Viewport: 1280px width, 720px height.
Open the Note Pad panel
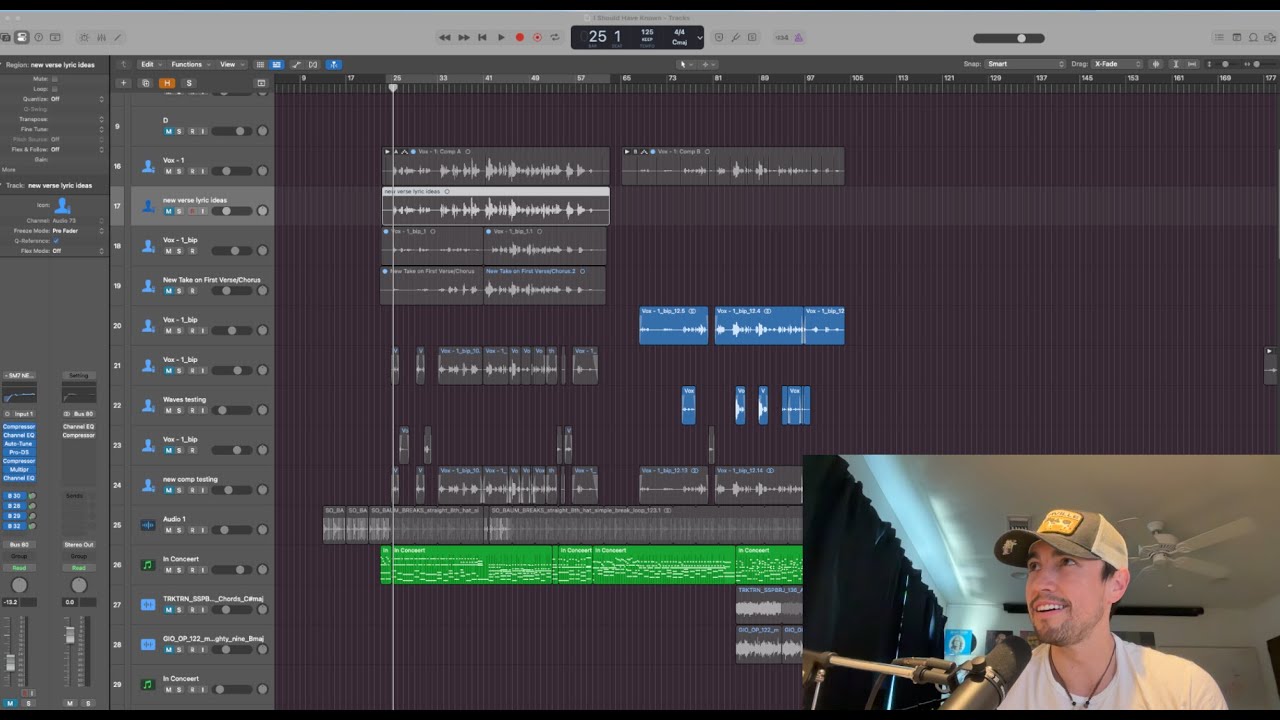point(1237,37)
